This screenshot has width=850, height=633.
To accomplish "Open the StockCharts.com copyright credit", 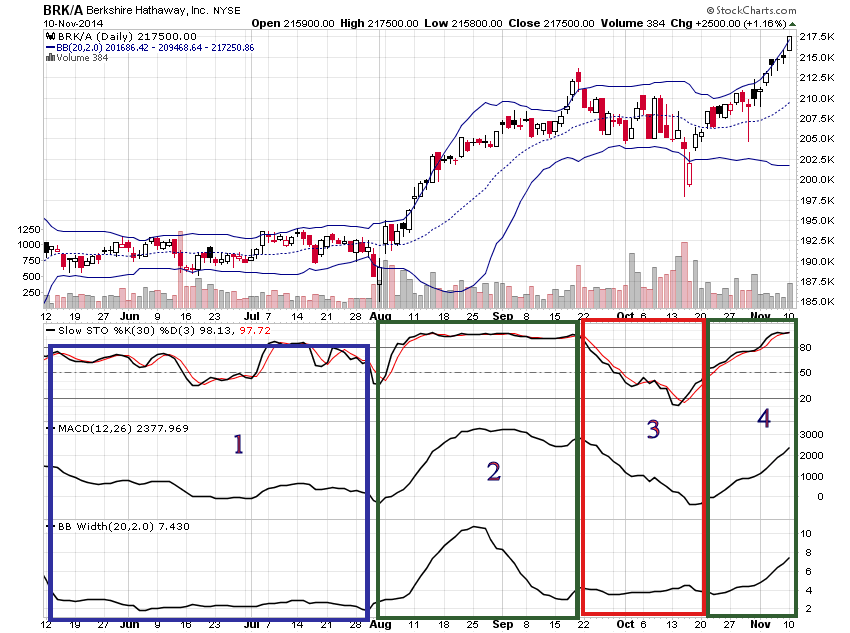I will pyautogui.click(x=751, y=10).
